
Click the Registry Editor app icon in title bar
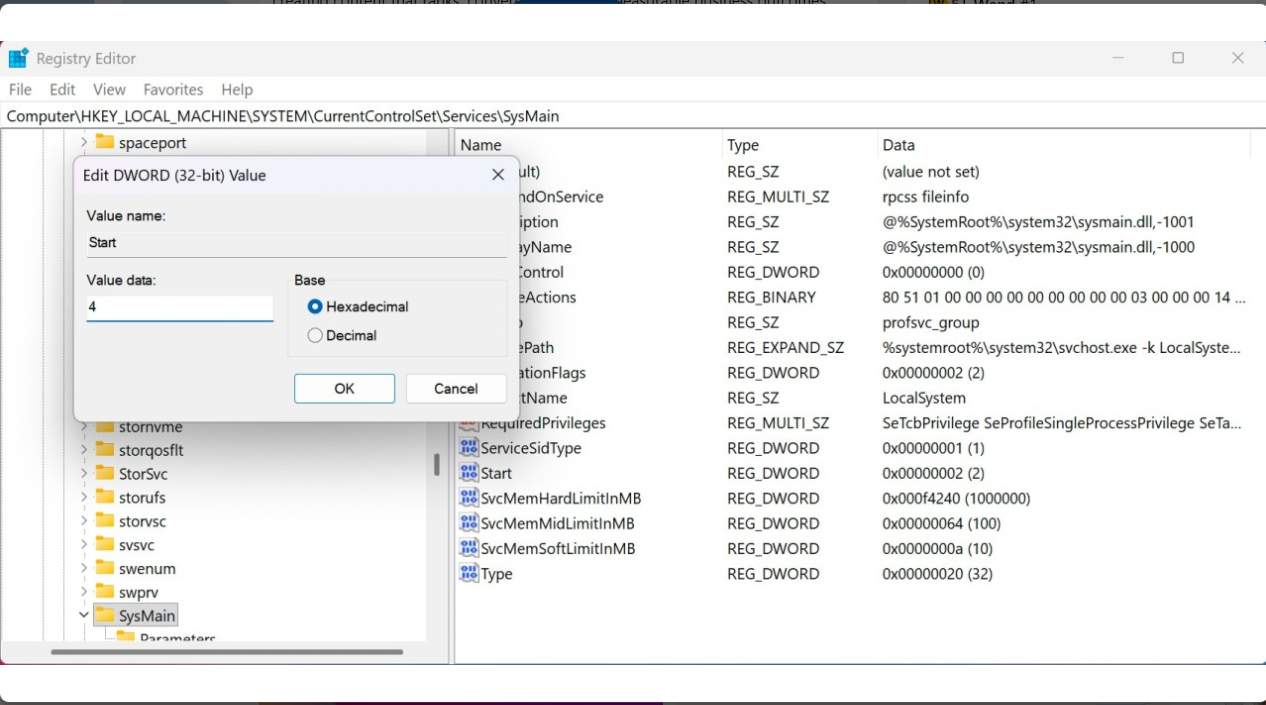[x=18, y=58]
